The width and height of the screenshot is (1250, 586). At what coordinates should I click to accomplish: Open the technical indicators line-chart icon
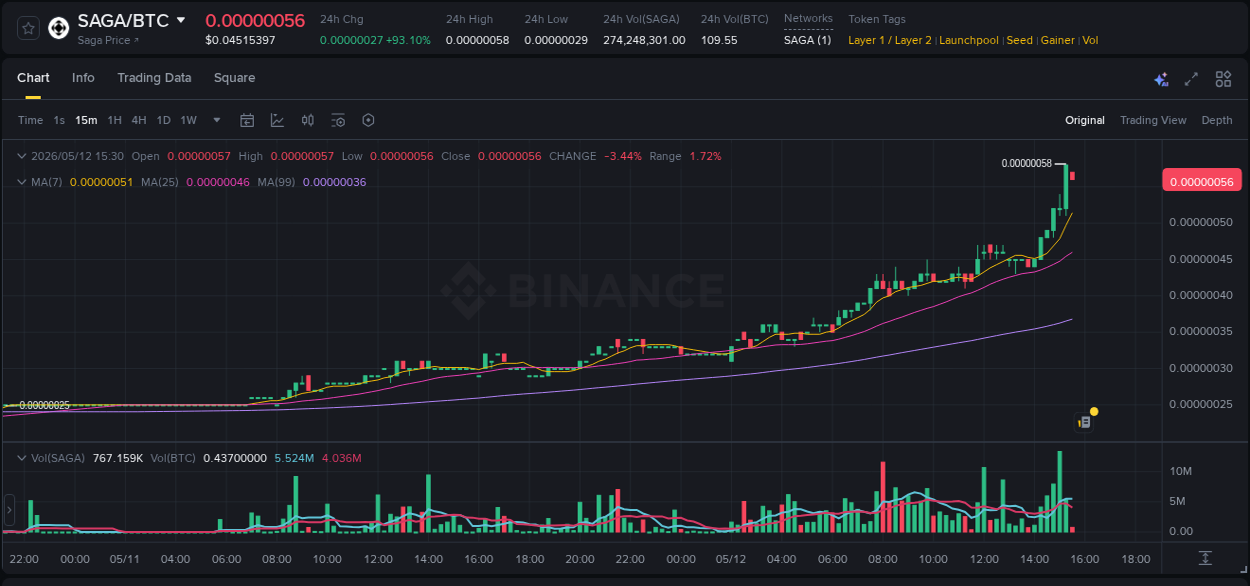click(x=277, y=120)
